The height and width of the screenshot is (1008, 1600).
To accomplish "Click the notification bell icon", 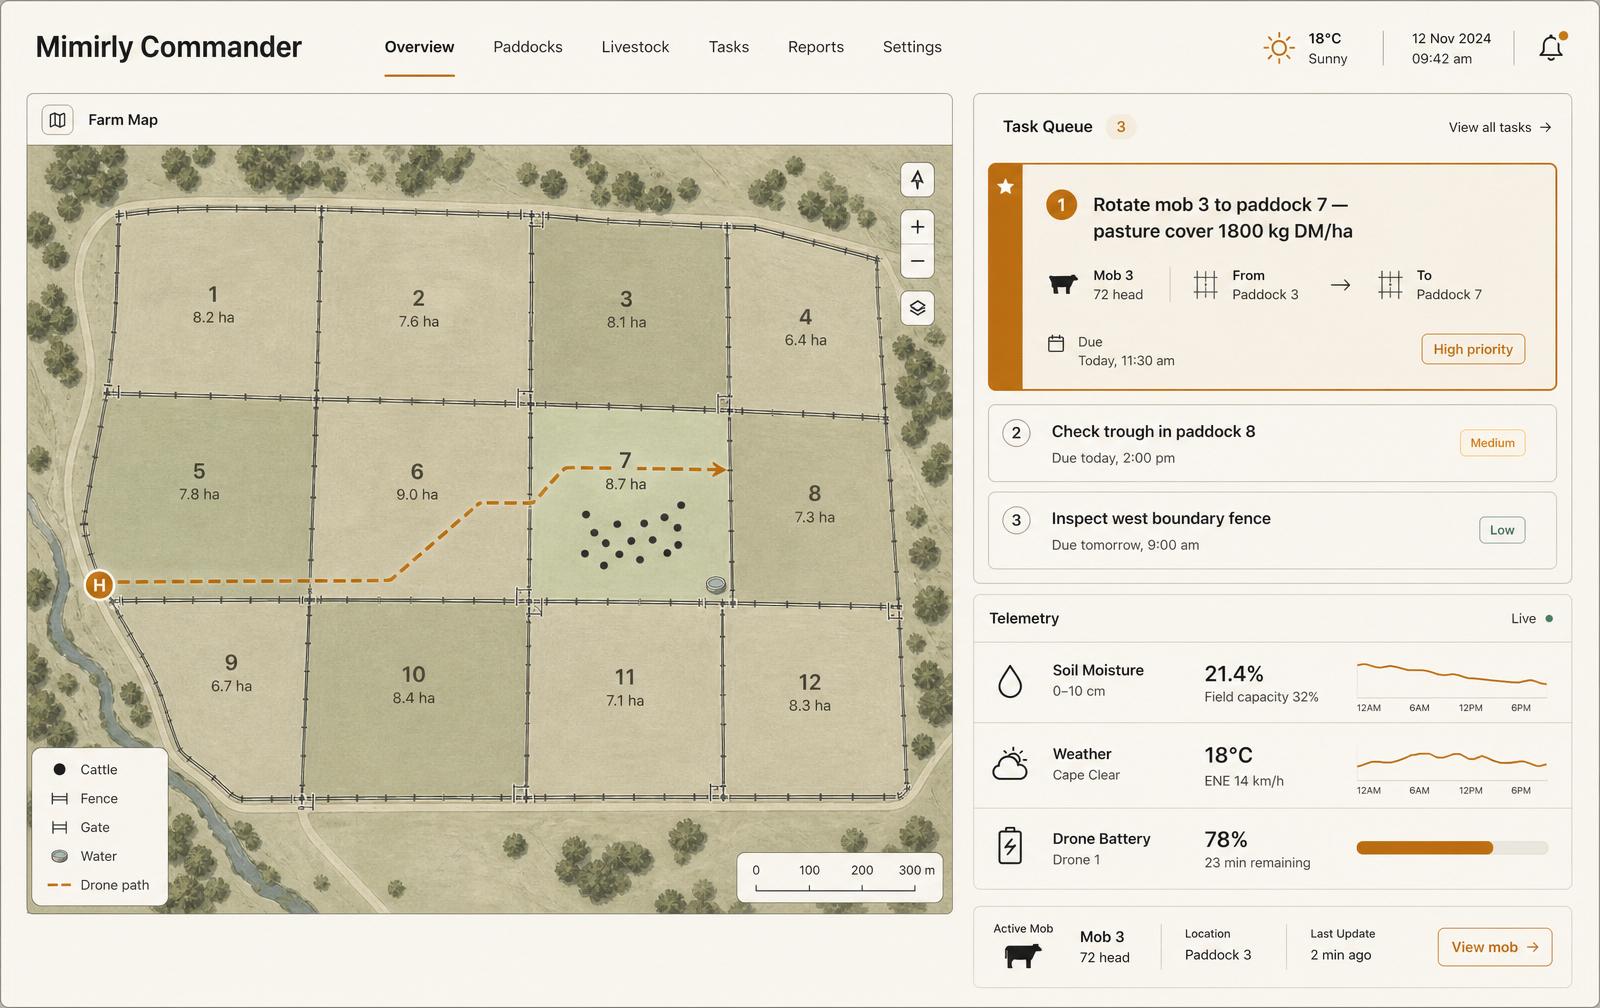I will [x=1551, y=47].
